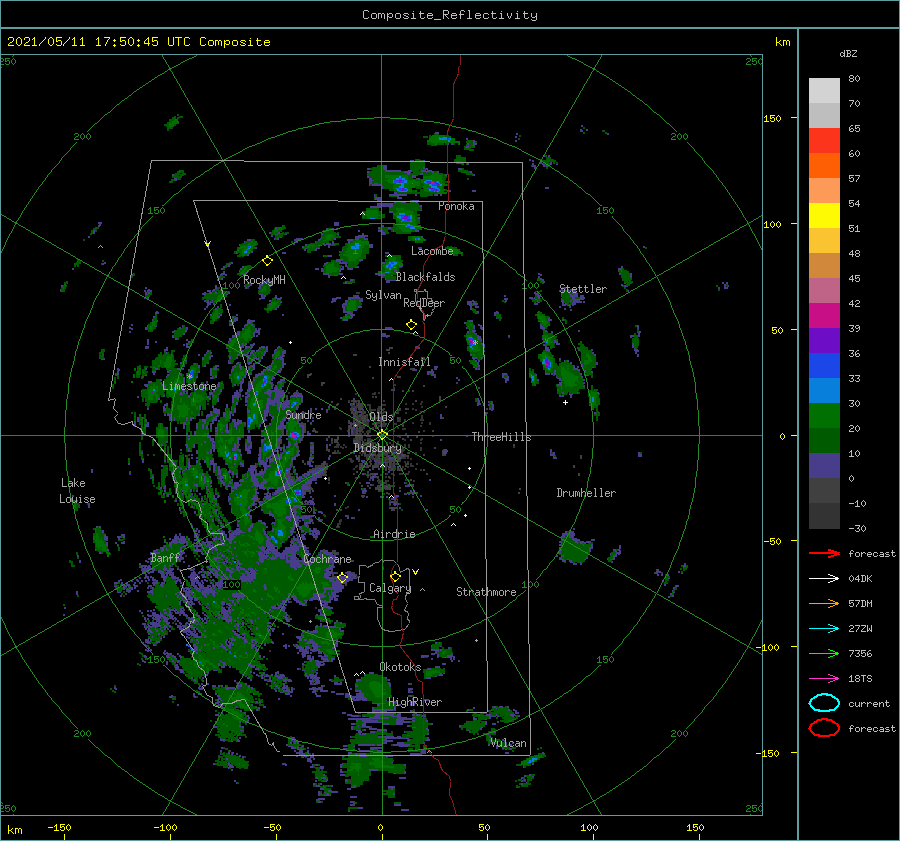Click the Didsbury label
900x841 pixels.
point(377,448)
